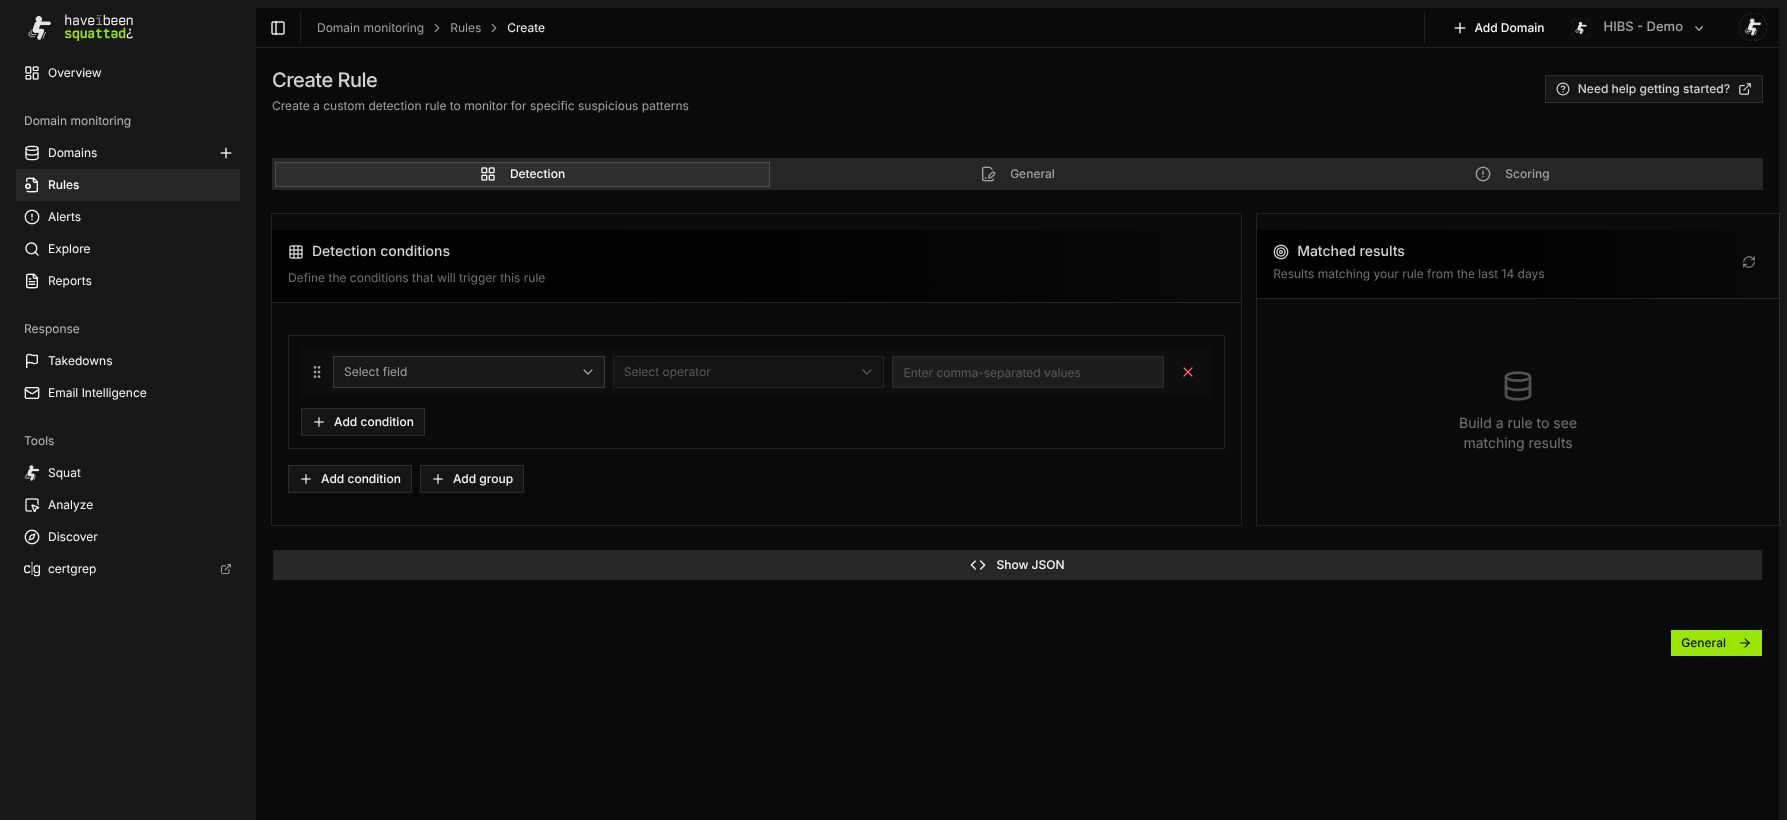
Task: Click the Email Intelligence envelope icon
Action: point(32,393)
